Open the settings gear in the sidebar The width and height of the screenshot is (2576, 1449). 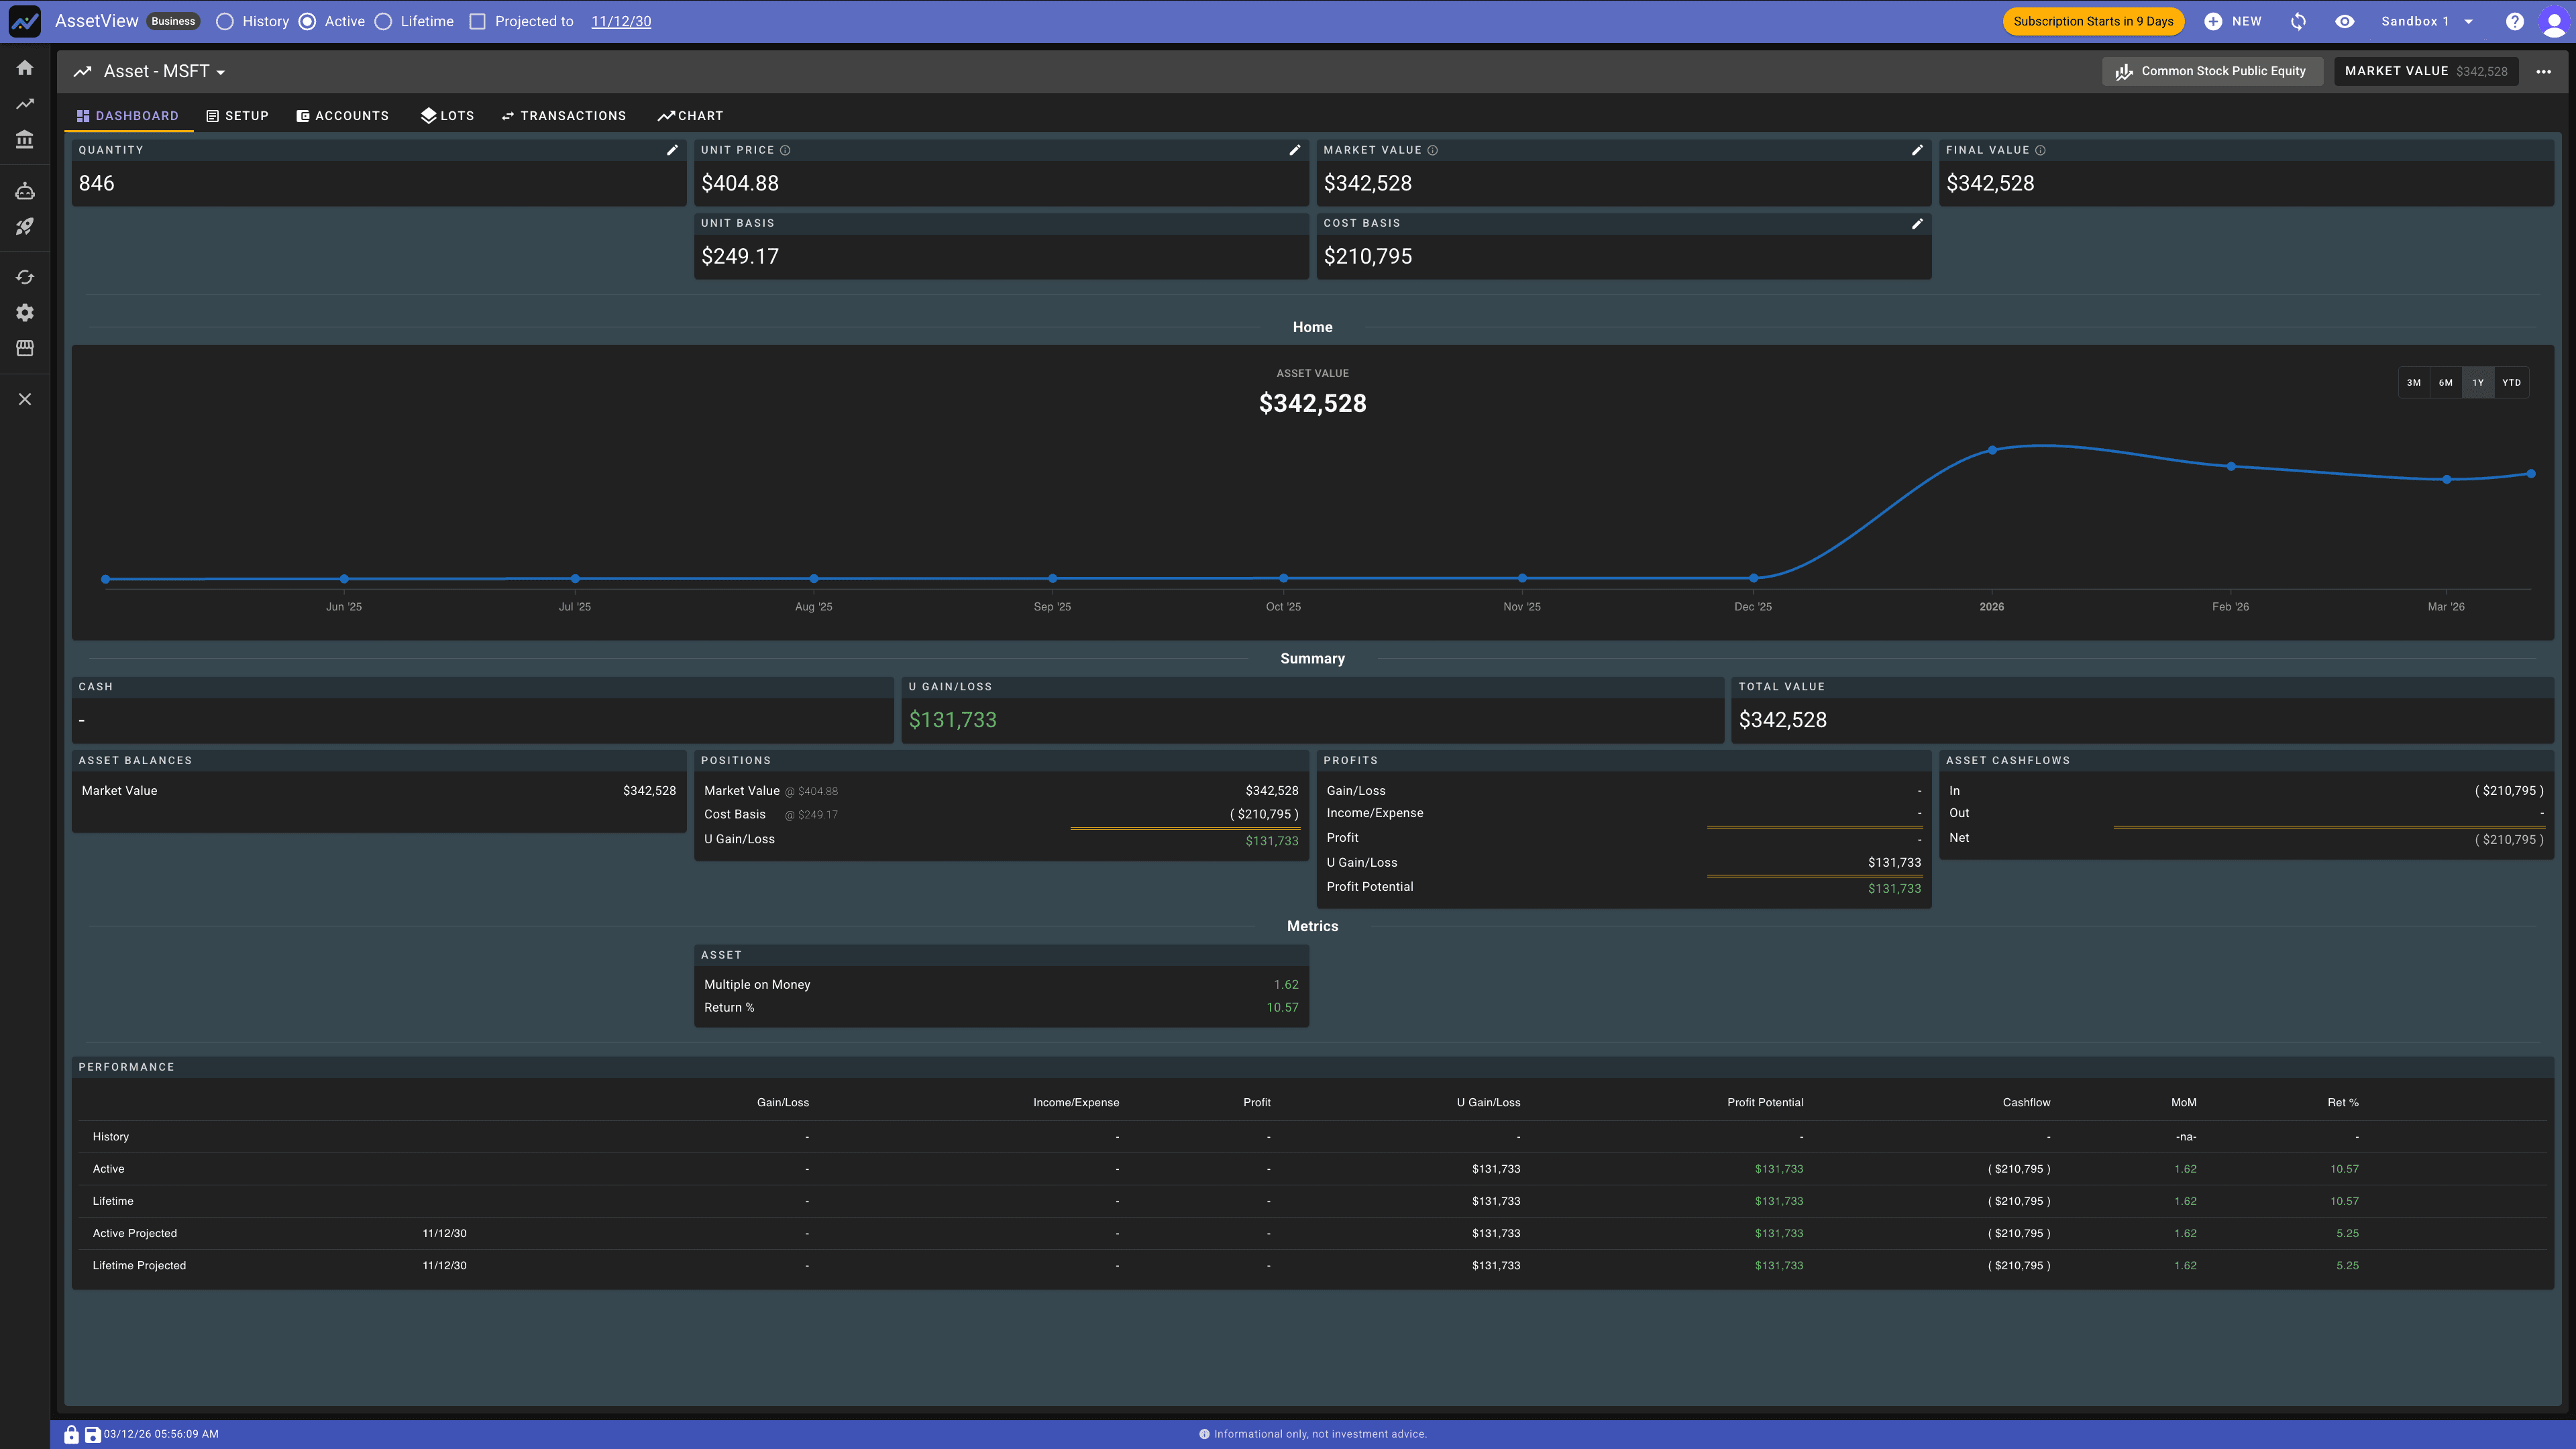25,313
